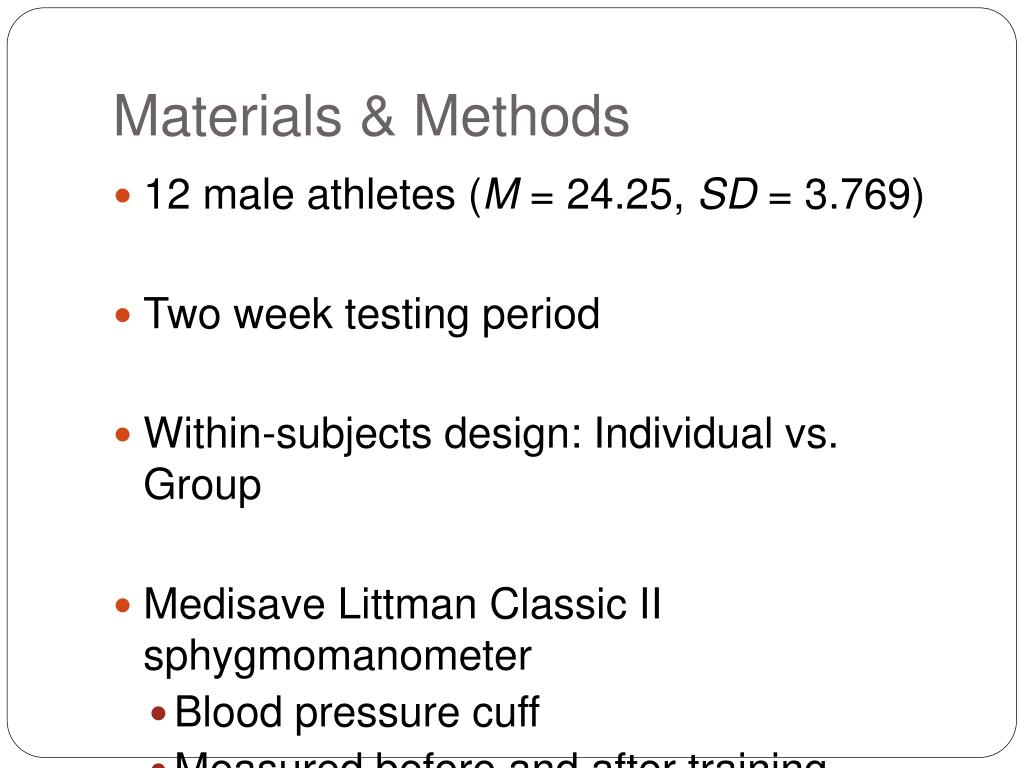Click the ampersand in the title

click(377, 116)
